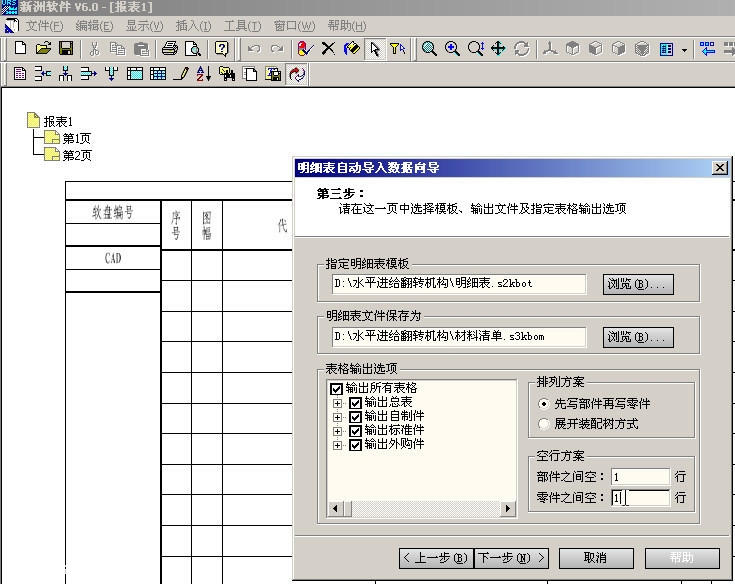Click the pencil edit icon
The height and width of the screenshot is (584, 735).
point(181,74)
